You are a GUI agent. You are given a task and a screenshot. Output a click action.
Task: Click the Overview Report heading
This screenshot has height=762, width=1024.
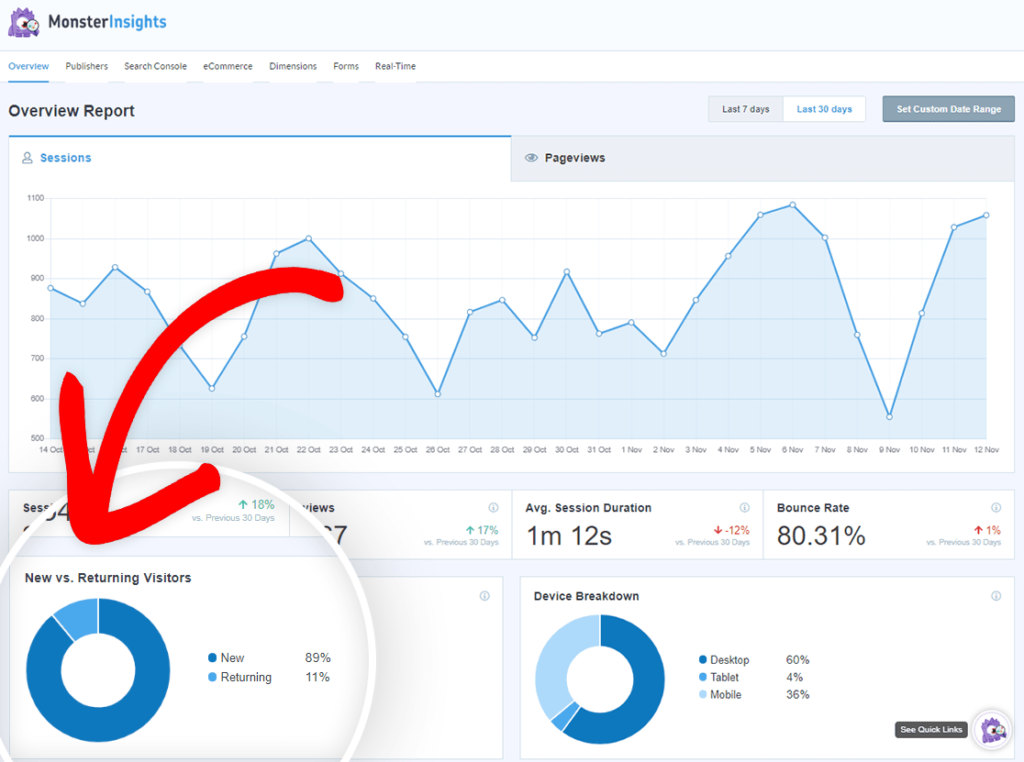click(x=71, y=111)
